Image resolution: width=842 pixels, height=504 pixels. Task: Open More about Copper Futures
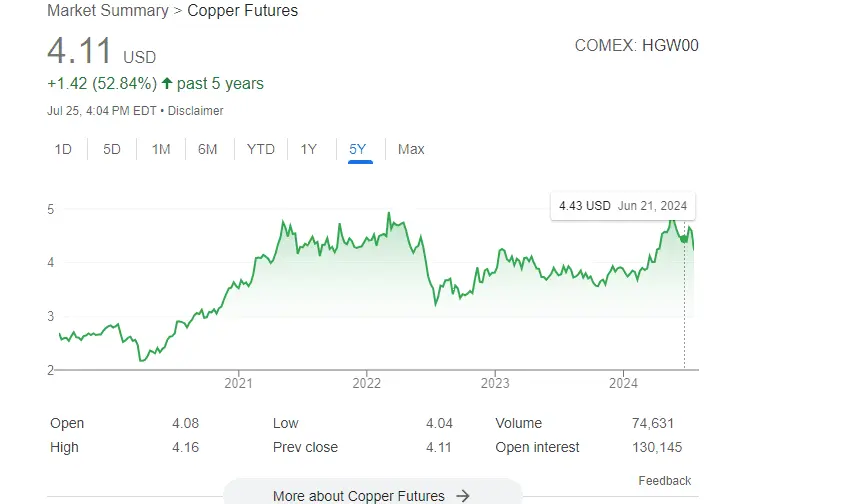(x=360, y=495)
